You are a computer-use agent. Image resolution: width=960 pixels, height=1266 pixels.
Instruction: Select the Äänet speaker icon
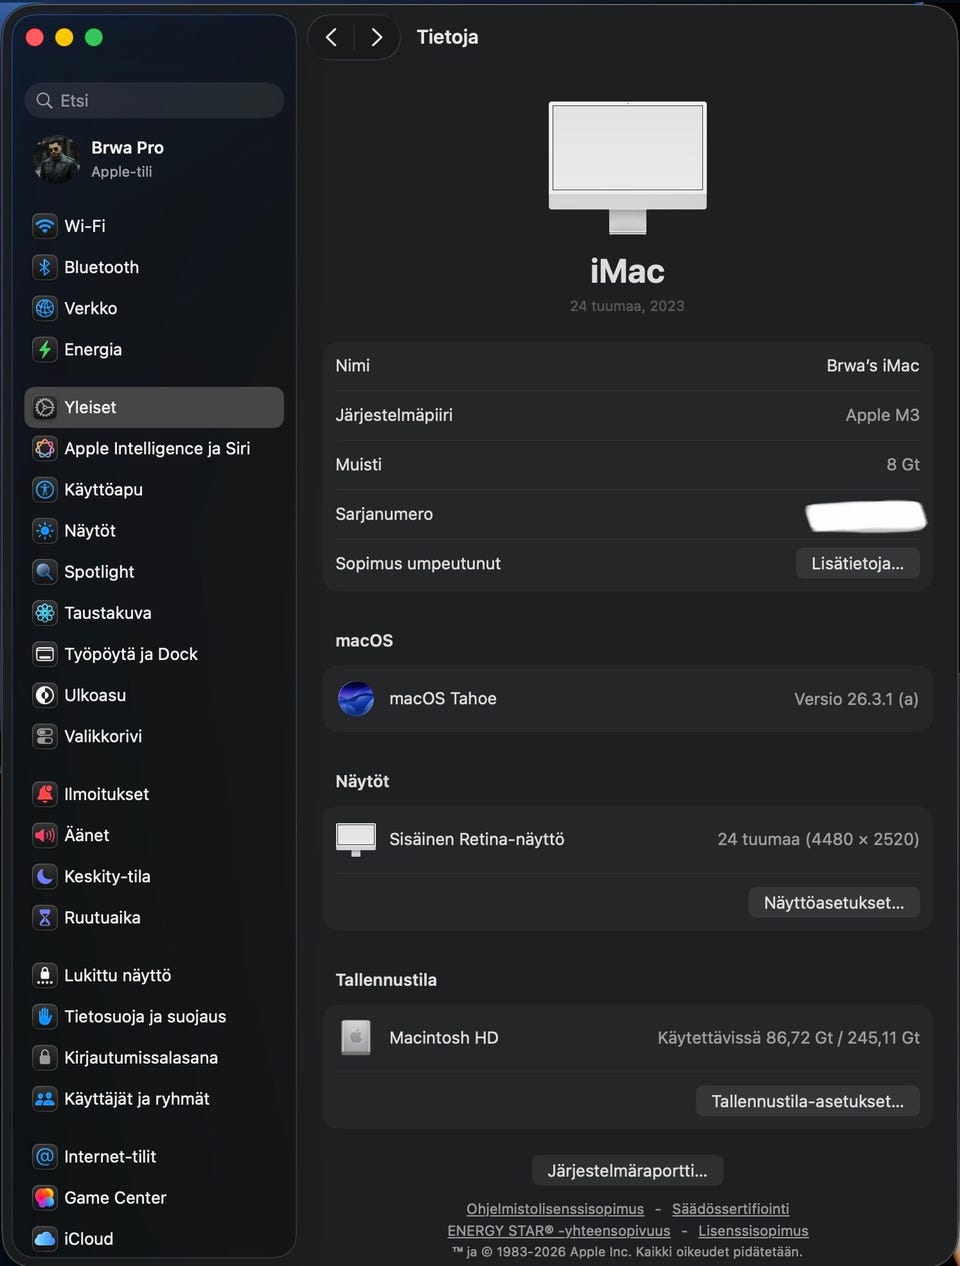45,835
